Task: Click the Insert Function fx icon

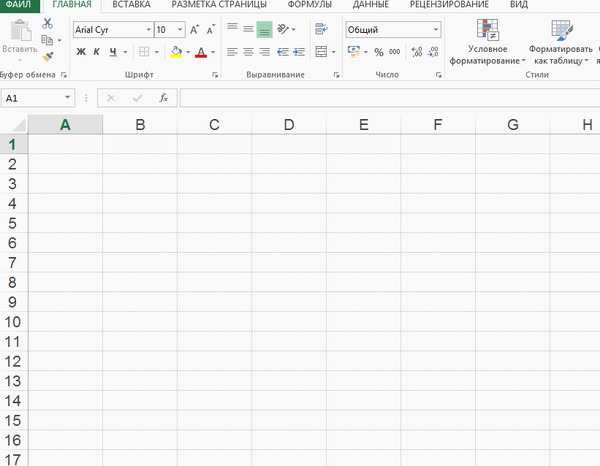Action: pos(163,98)
